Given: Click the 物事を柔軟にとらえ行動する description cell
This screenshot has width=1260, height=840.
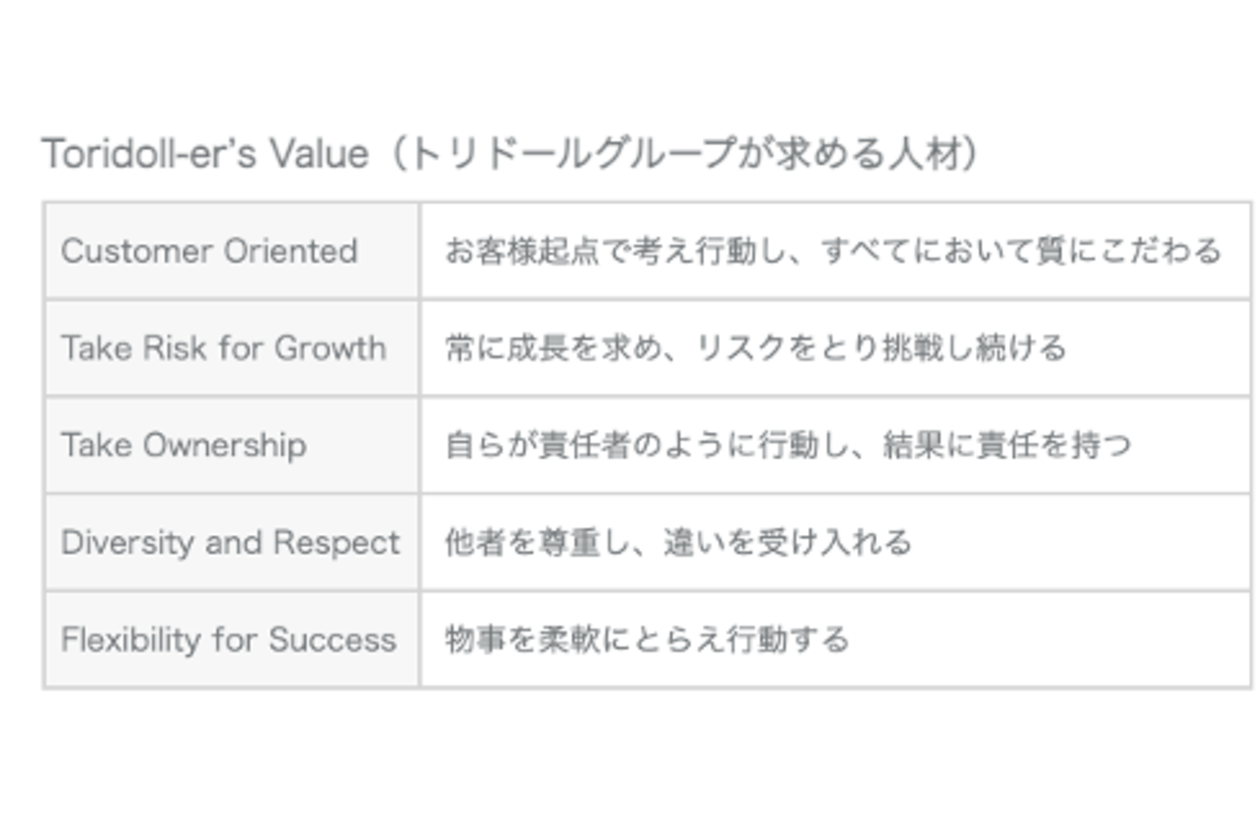Looking at the screenshot, I should [x=836, y=639].
